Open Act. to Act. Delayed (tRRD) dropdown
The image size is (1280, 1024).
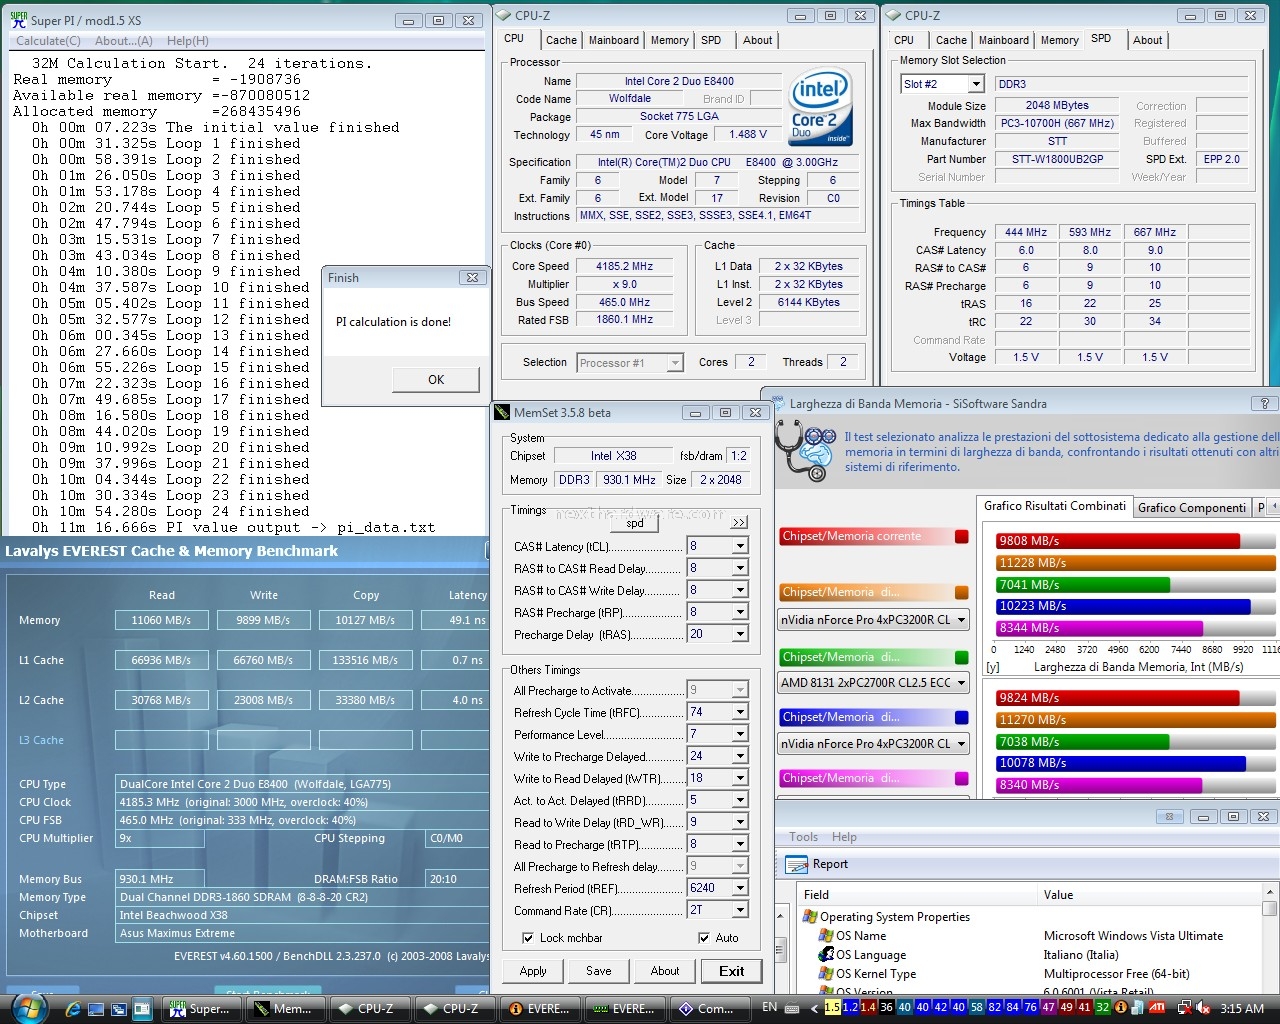[740, 800]
